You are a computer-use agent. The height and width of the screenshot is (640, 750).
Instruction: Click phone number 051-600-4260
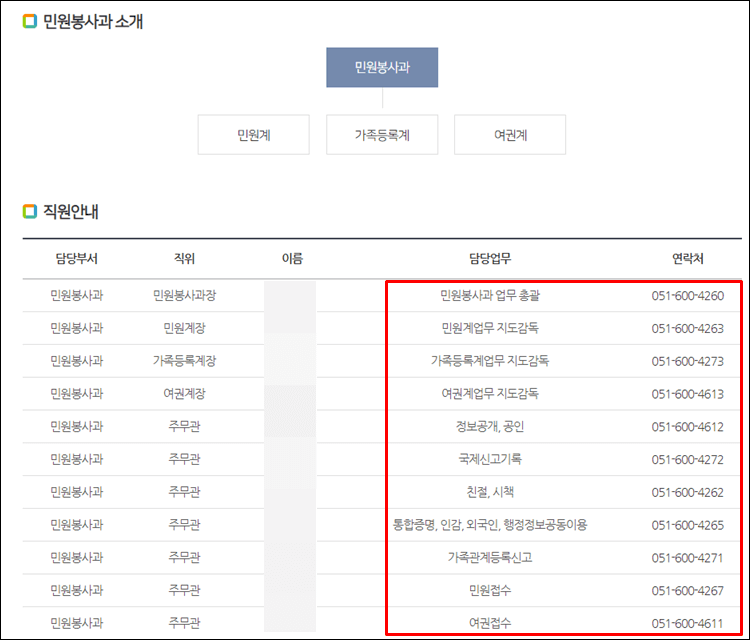point(688,296)
